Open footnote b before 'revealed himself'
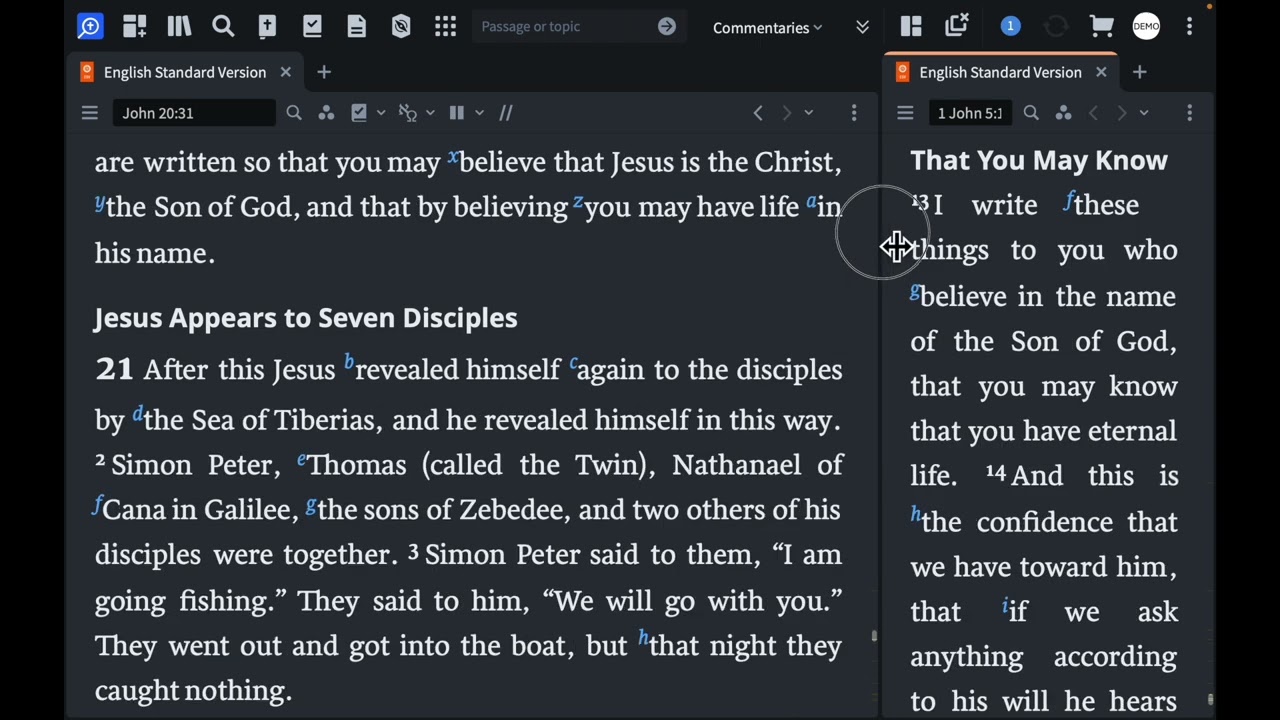Screen dimensions: 1280x720 (348, 362)
